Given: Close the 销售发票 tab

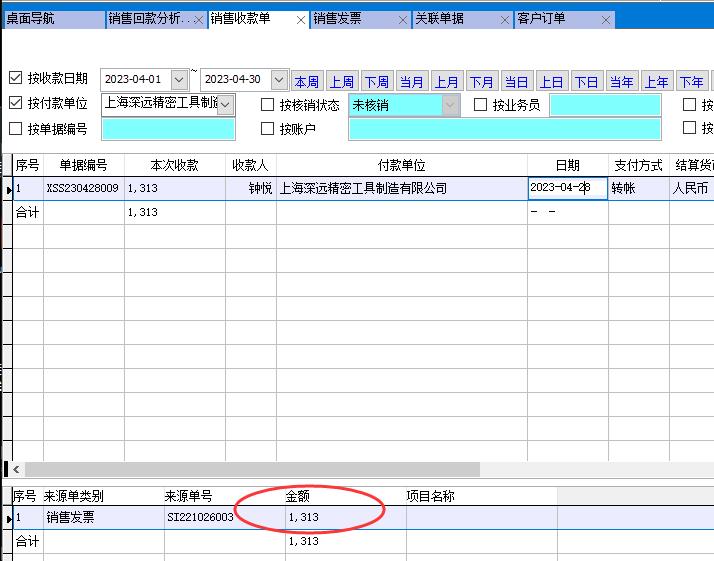Looking at the screenshot, I should (x=403, y=20).
